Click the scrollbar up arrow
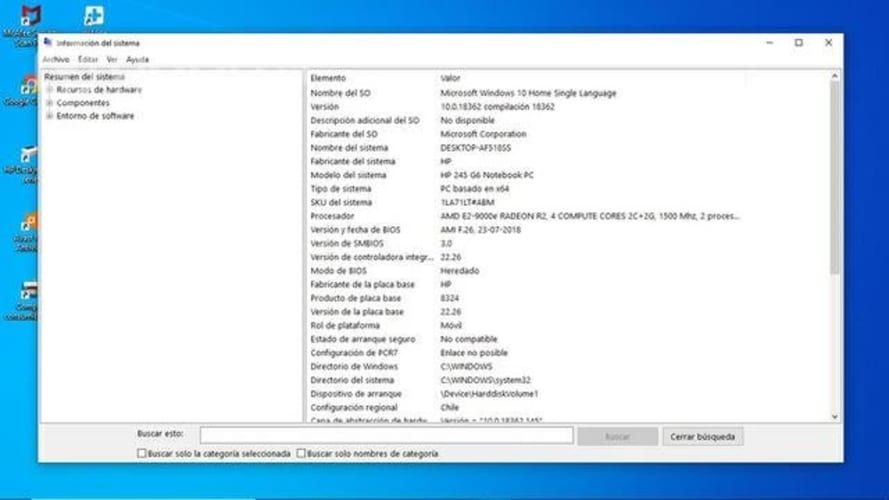The image size is (889, 500). 835,76
